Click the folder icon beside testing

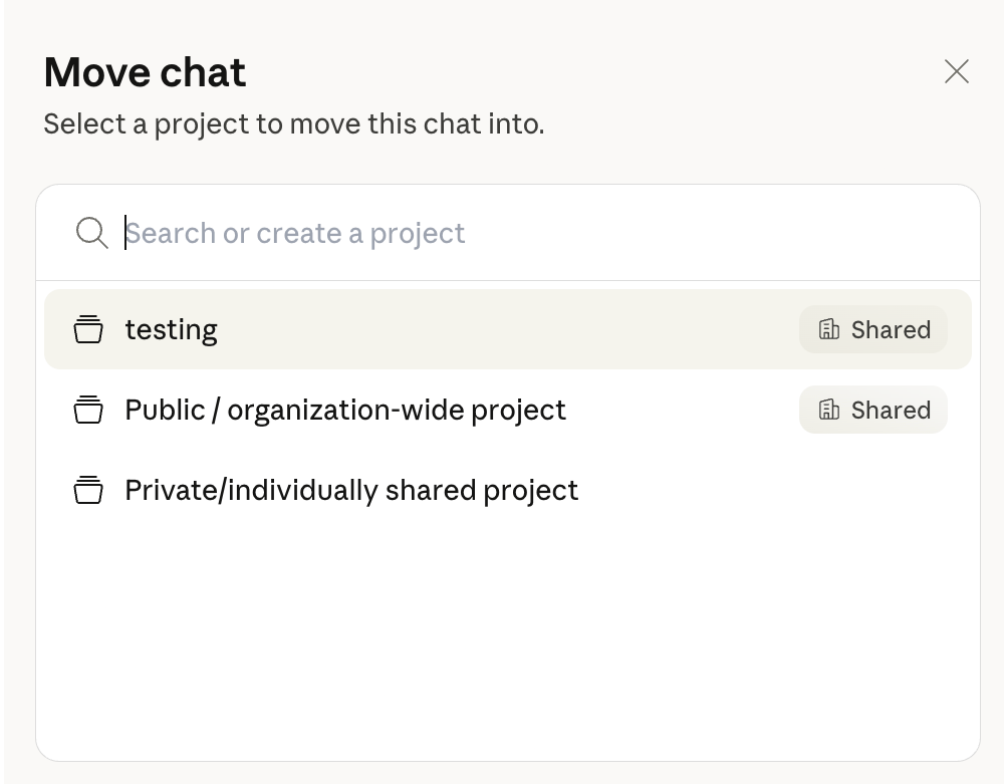tap(90, 330)
